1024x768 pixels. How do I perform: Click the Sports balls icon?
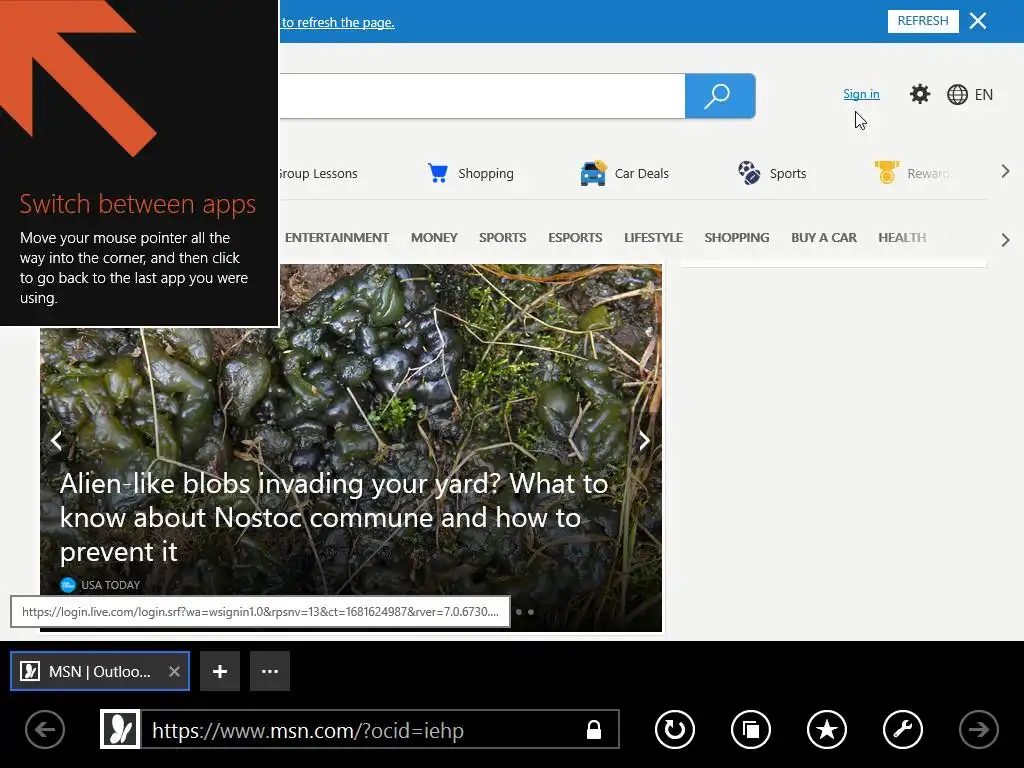coord(749,173)
